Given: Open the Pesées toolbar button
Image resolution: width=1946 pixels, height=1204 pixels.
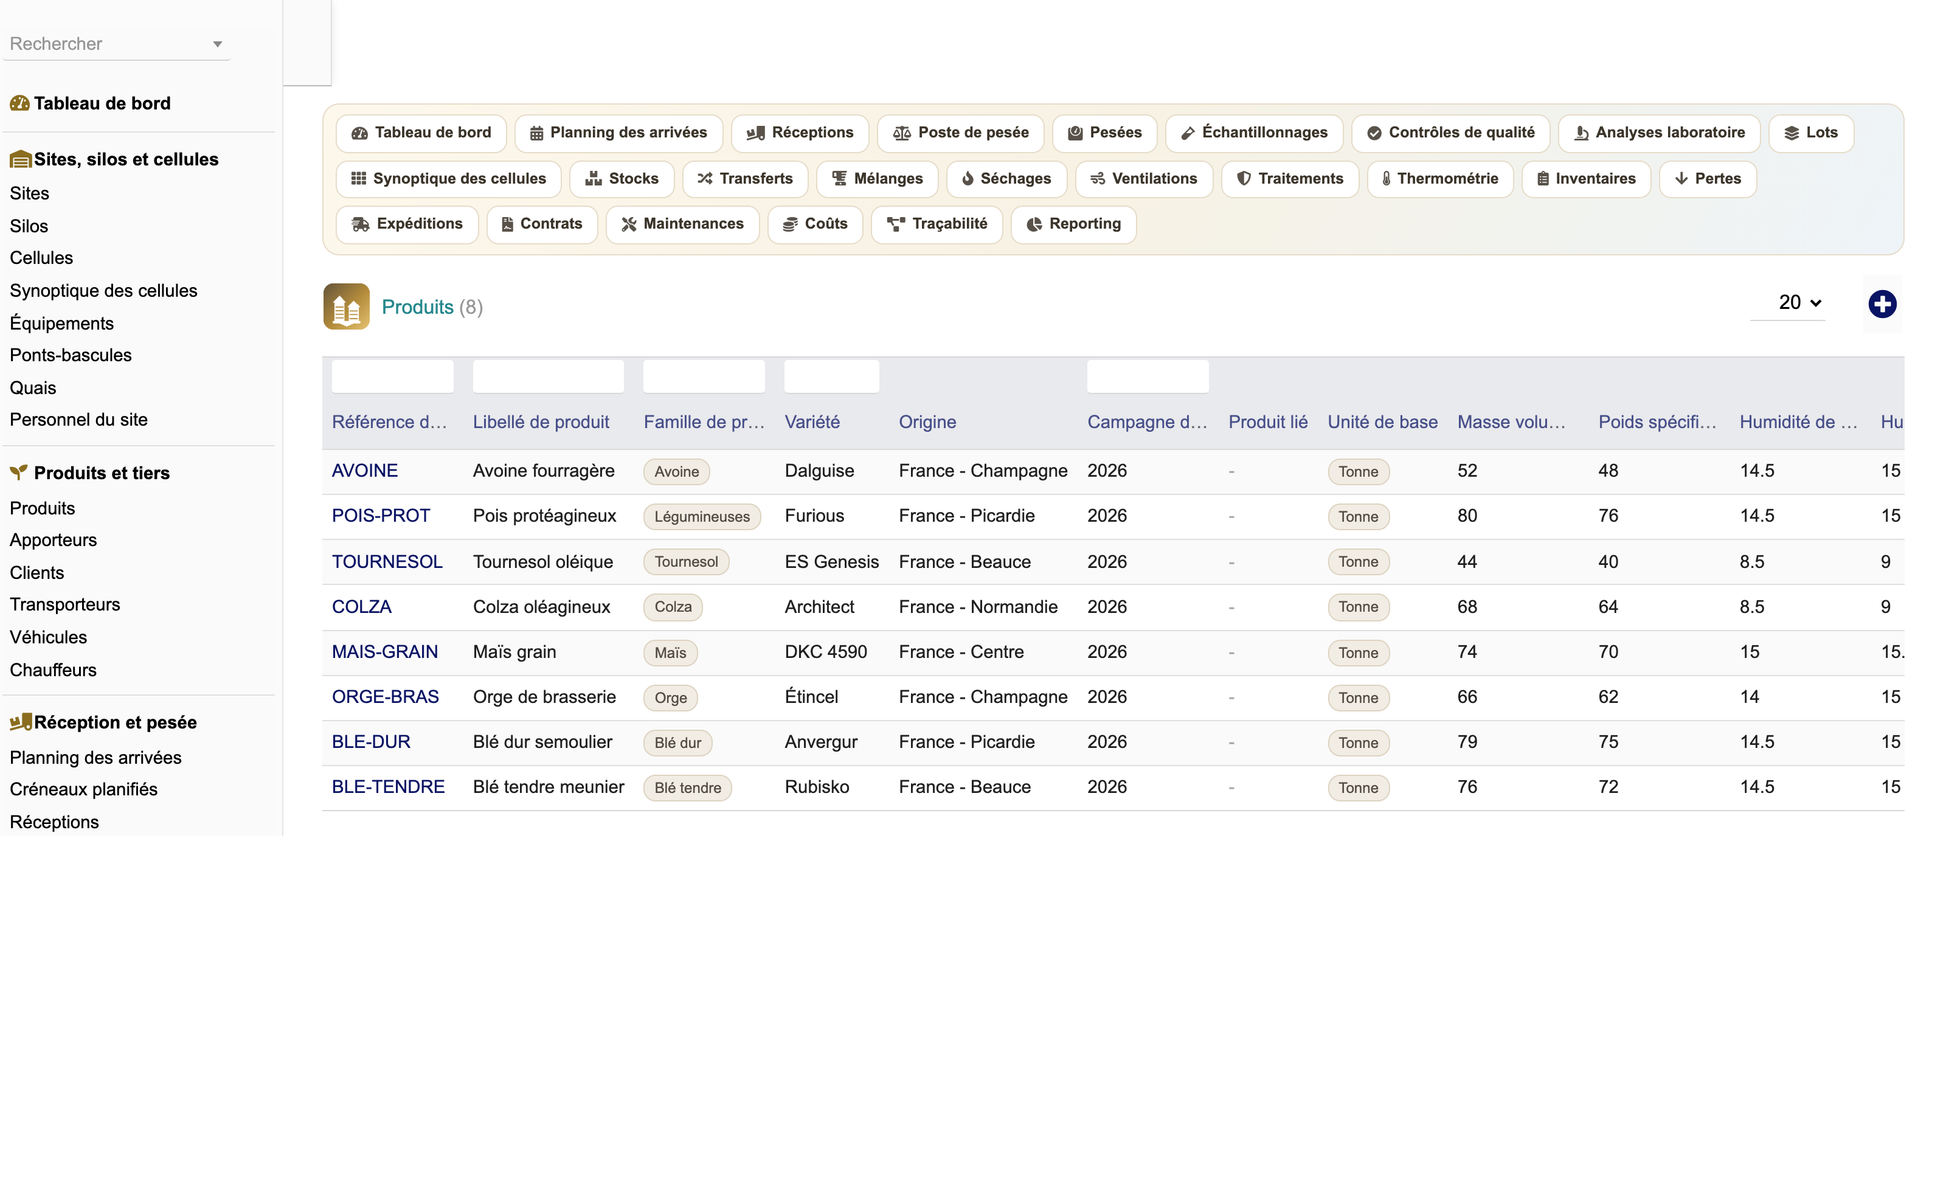Looking at the screenshot, I should click(1104, 133).
